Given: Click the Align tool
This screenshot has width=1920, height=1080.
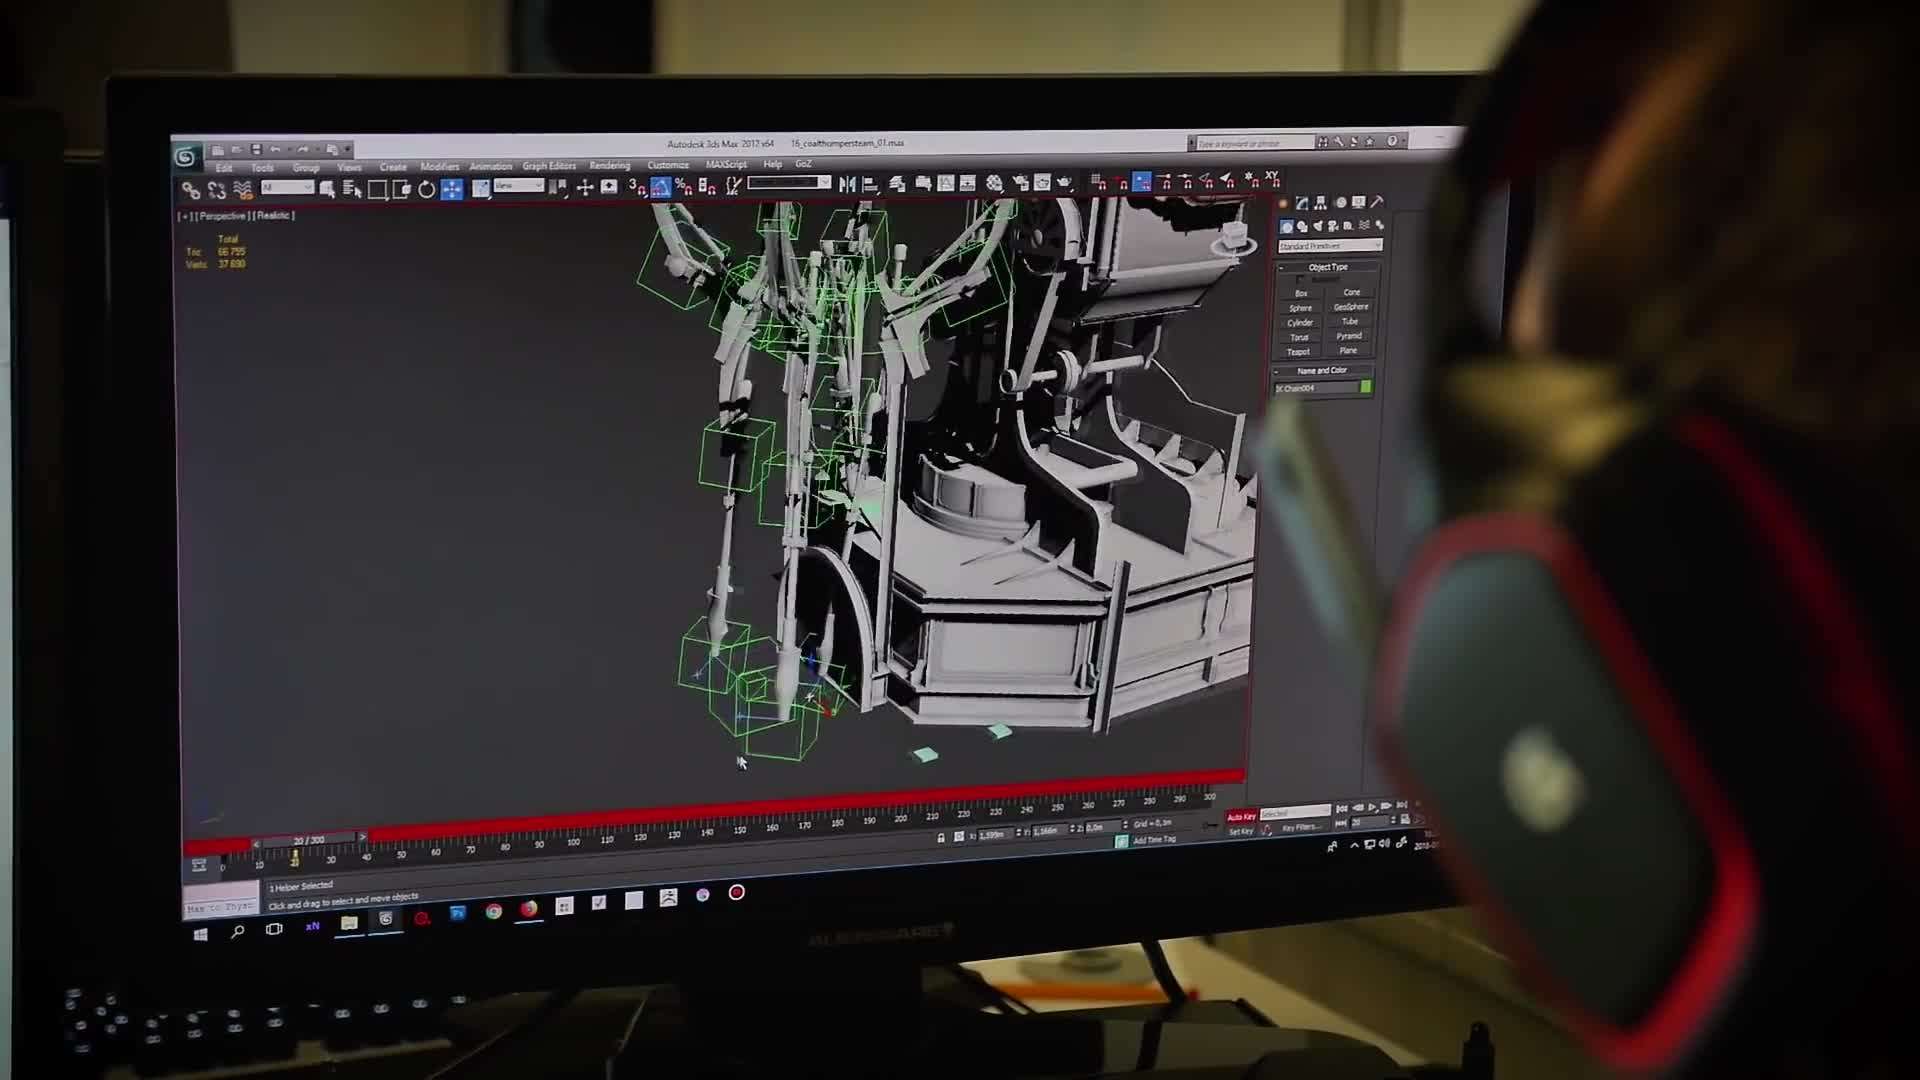Looking at the screenshot, I should point(871,183).
